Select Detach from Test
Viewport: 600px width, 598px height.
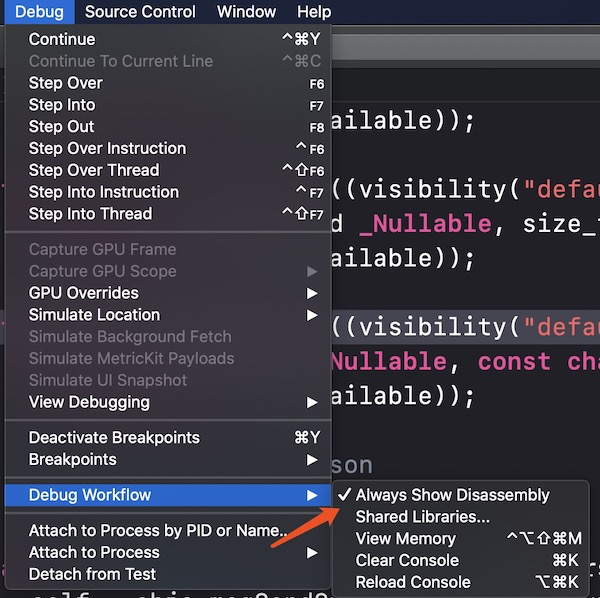pyautogui.click(x=168, y=574)
